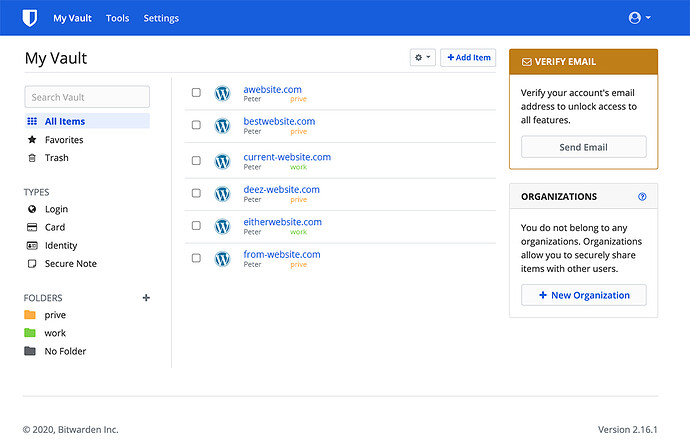Open the eitherwebsite.com entry
Screen dimensions: 690x445
click(x=283, y=222)
